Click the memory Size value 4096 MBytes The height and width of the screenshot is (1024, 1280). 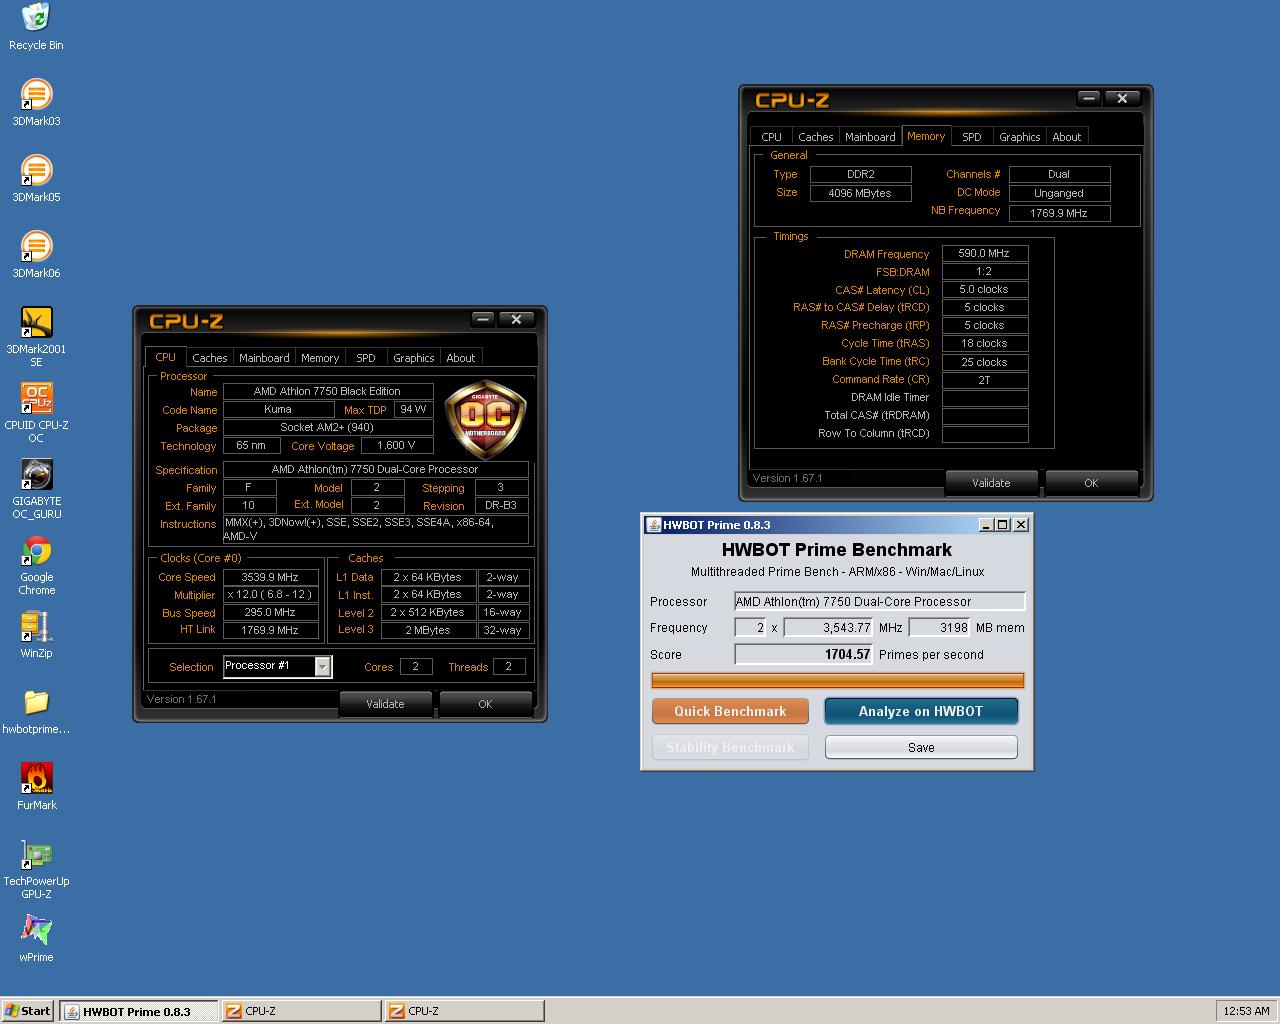coord(860,193)
